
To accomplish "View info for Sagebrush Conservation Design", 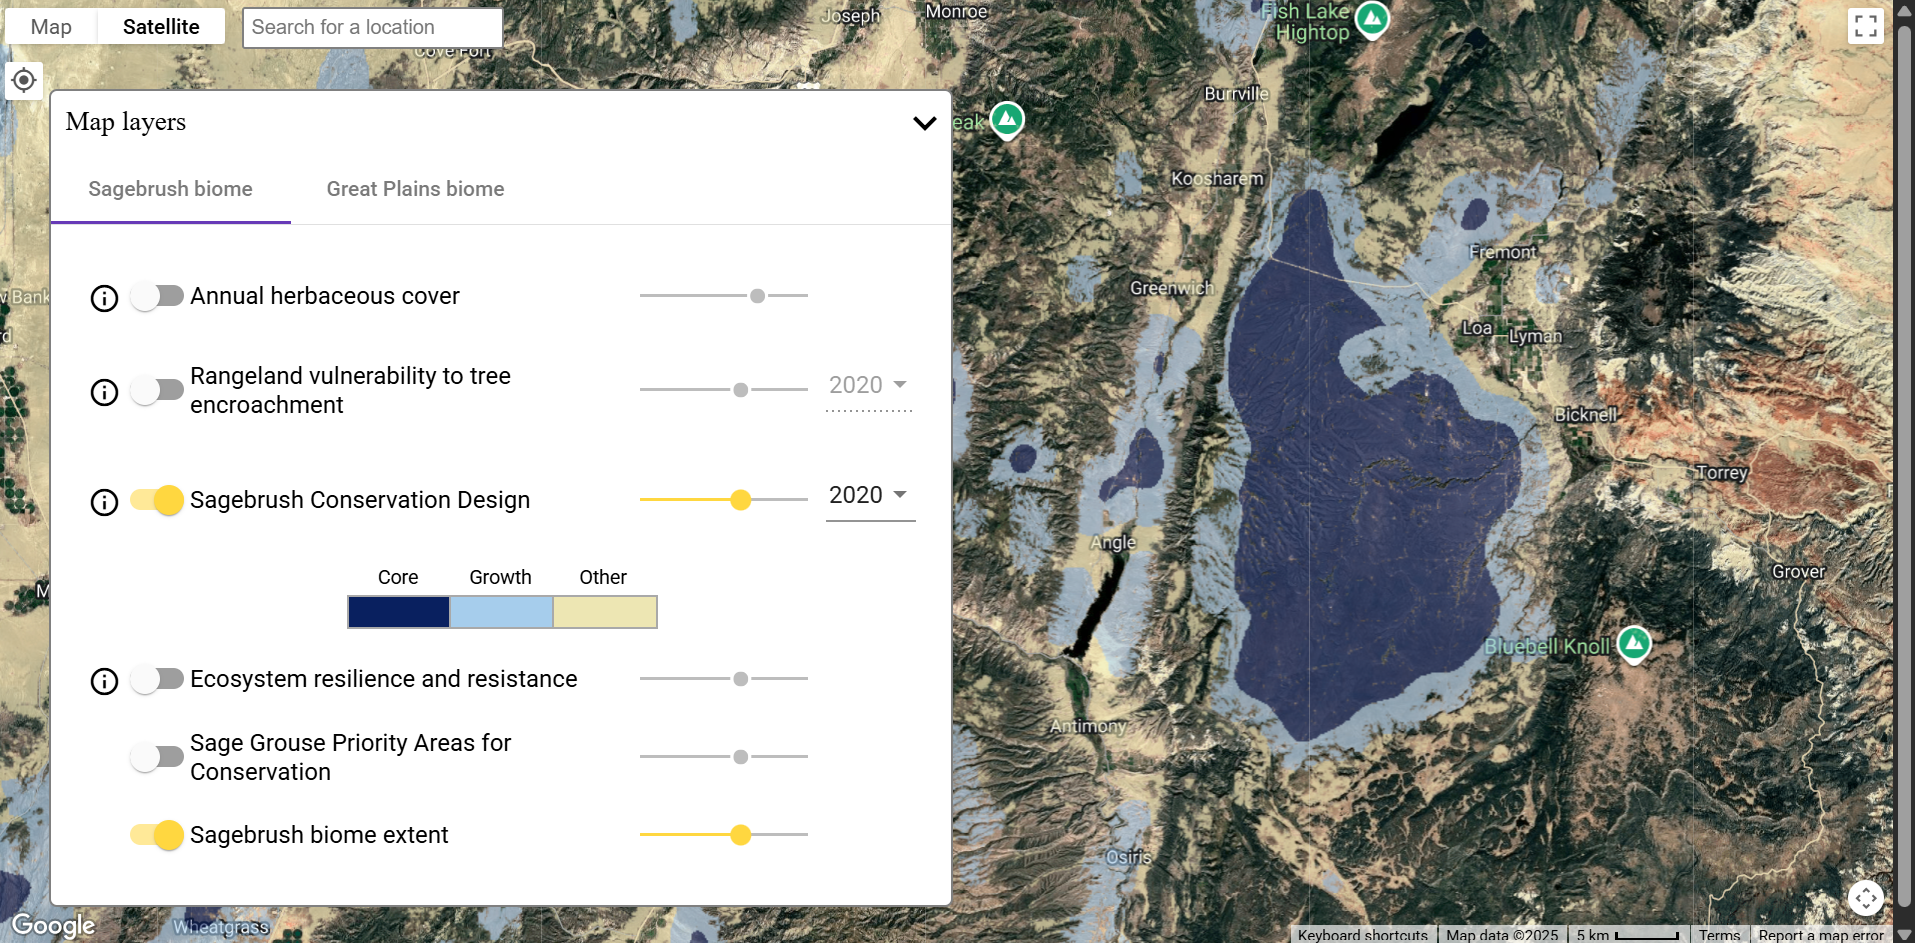I will point(104,502).
